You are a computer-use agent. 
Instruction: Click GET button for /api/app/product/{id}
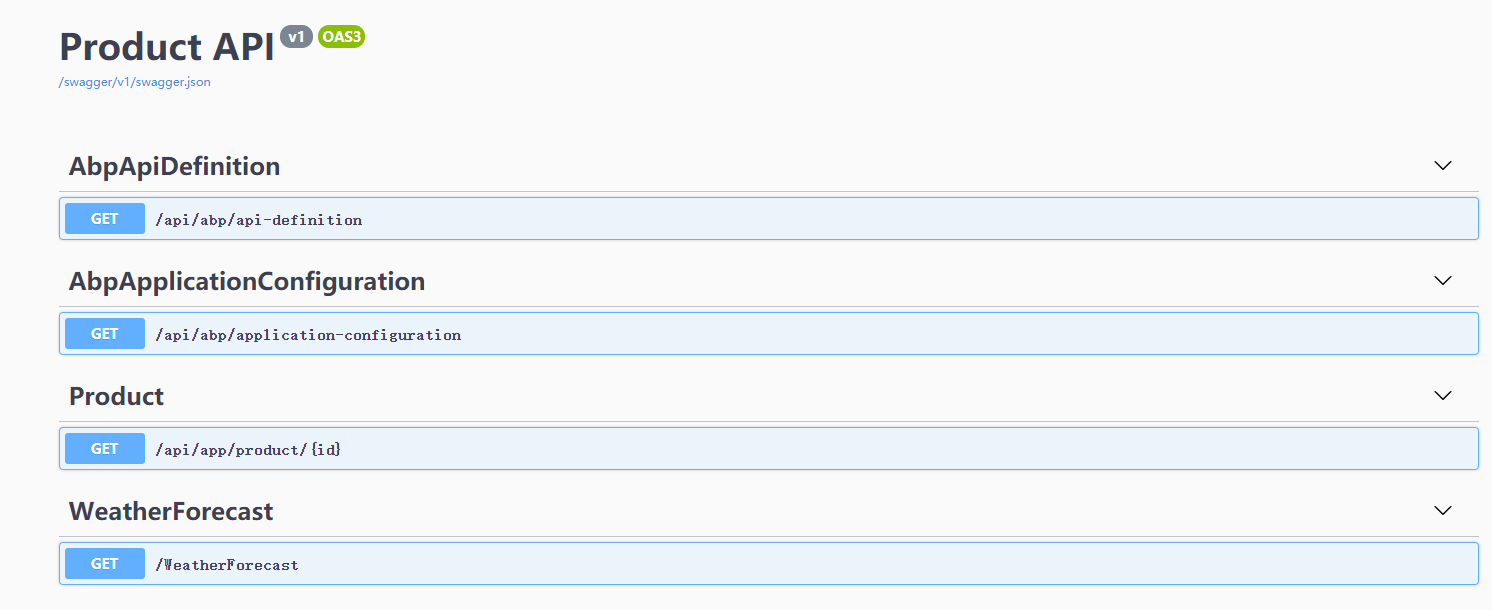point(105,448)
